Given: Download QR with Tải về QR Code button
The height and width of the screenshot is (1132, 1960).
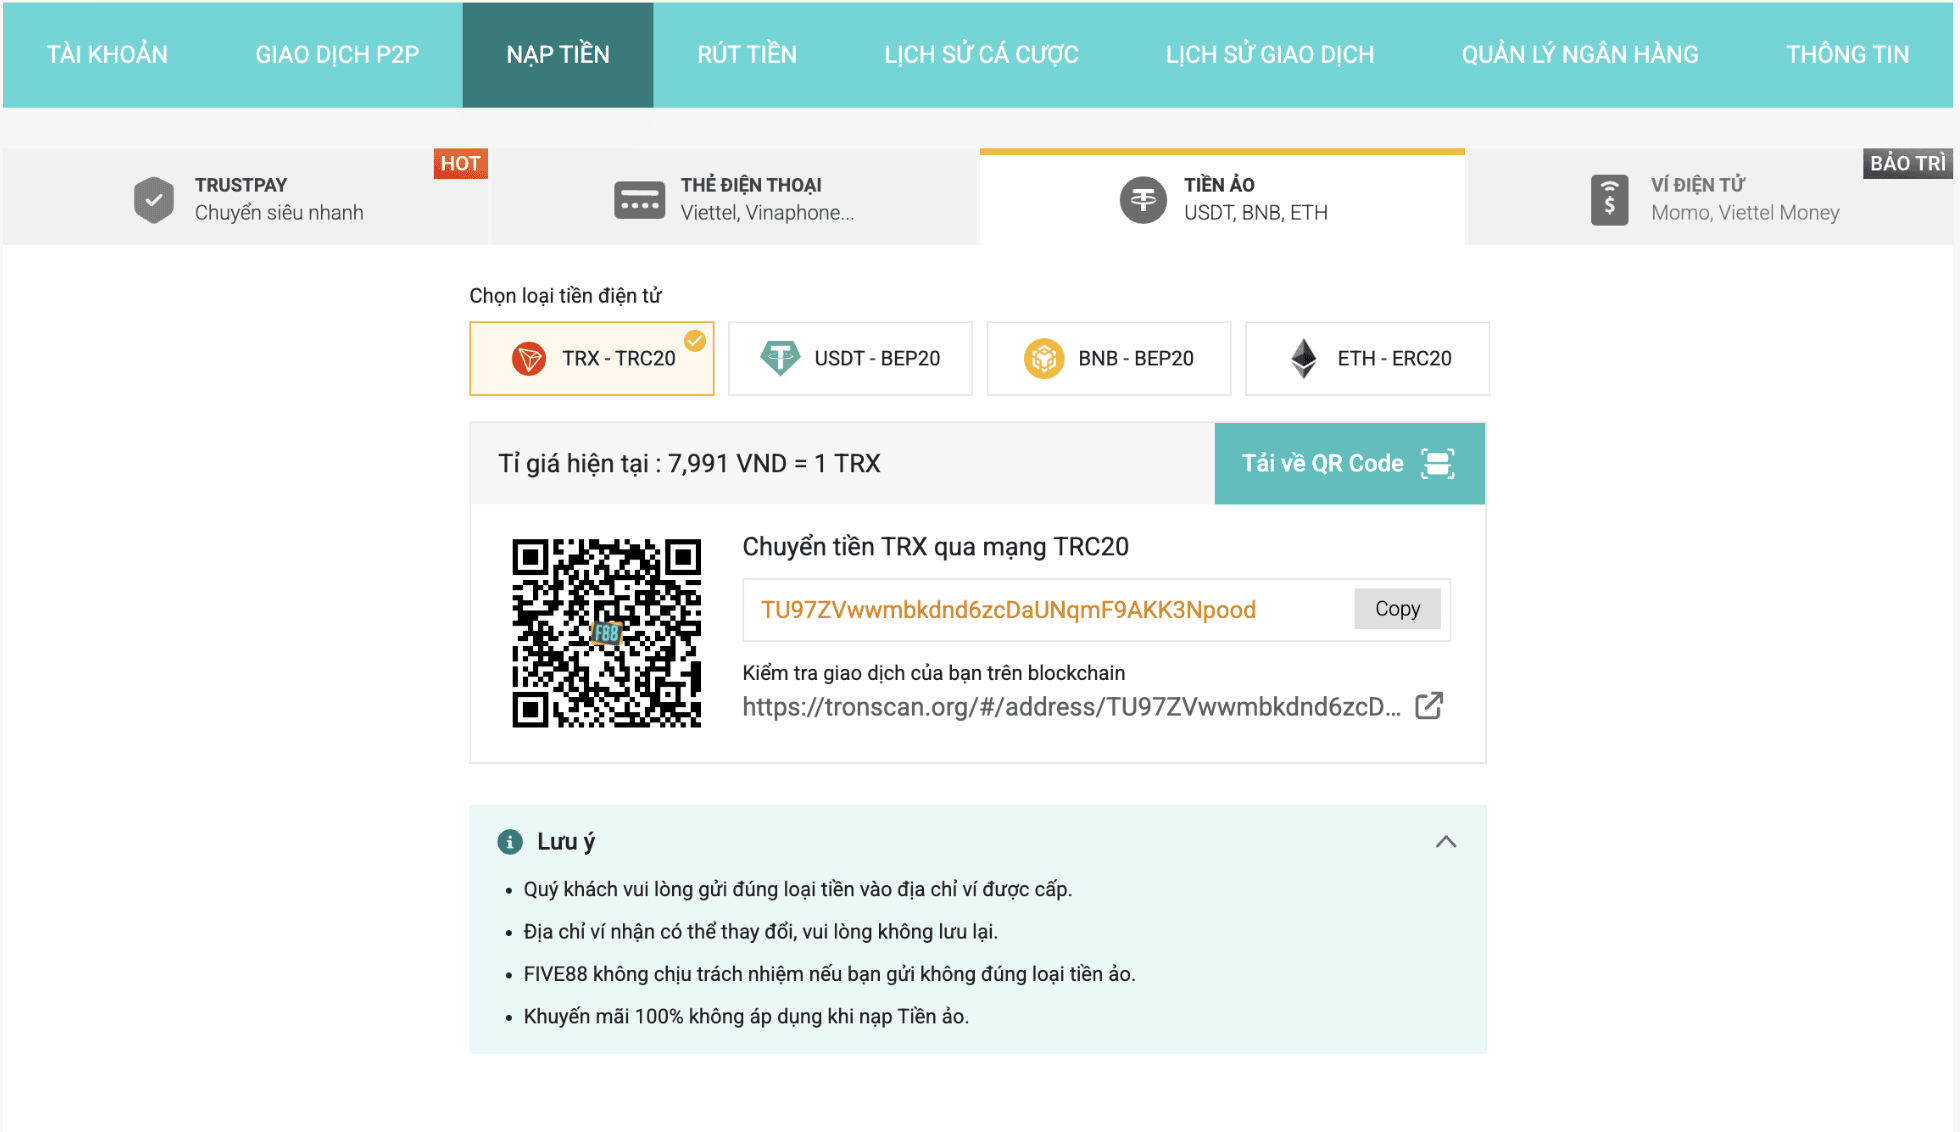Looking at the screenshot, I should 1350,463.
